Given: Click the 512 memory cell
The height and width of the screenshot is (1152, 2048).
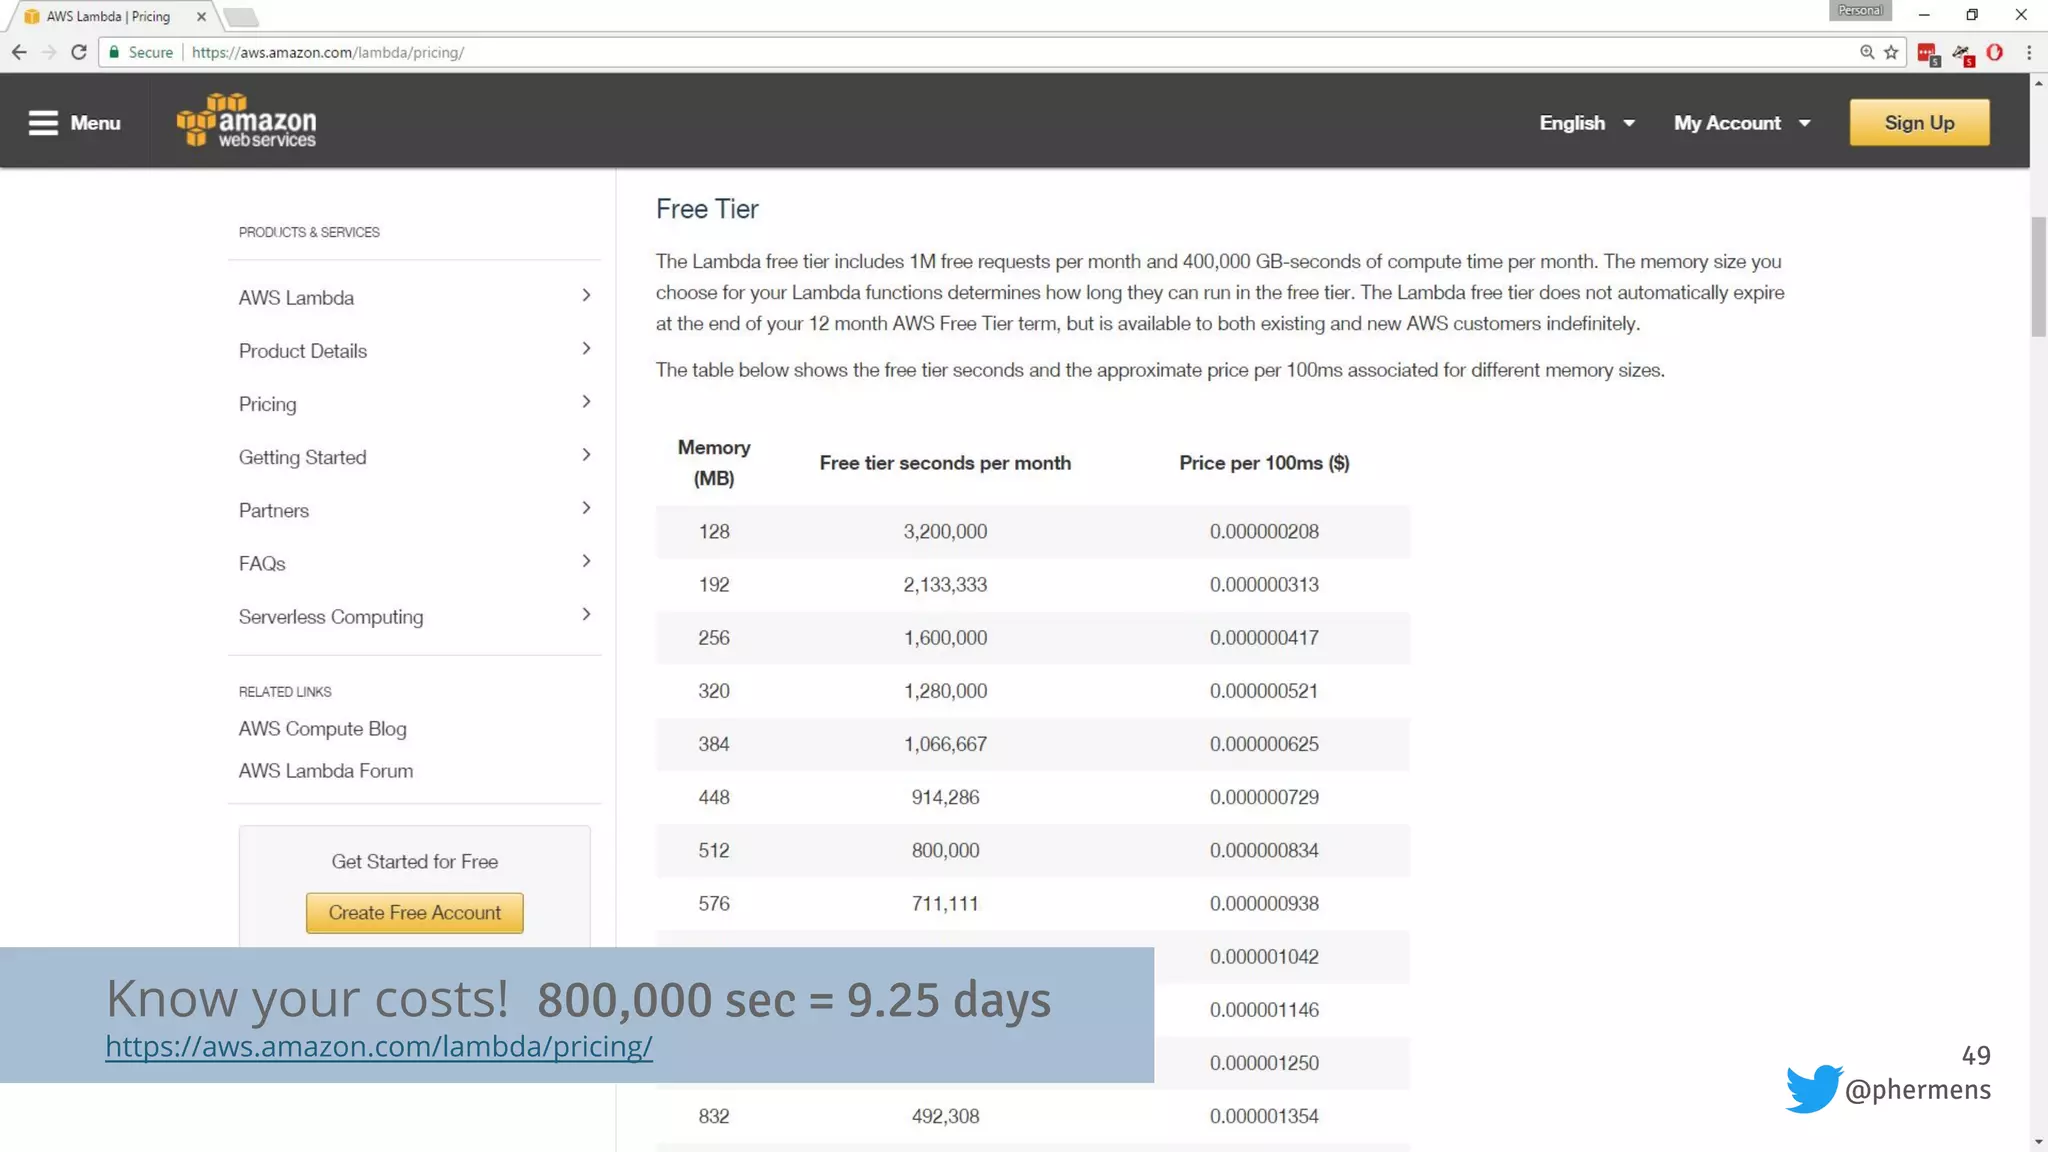Looking at the screenshot, I should (x=713, y=850).
